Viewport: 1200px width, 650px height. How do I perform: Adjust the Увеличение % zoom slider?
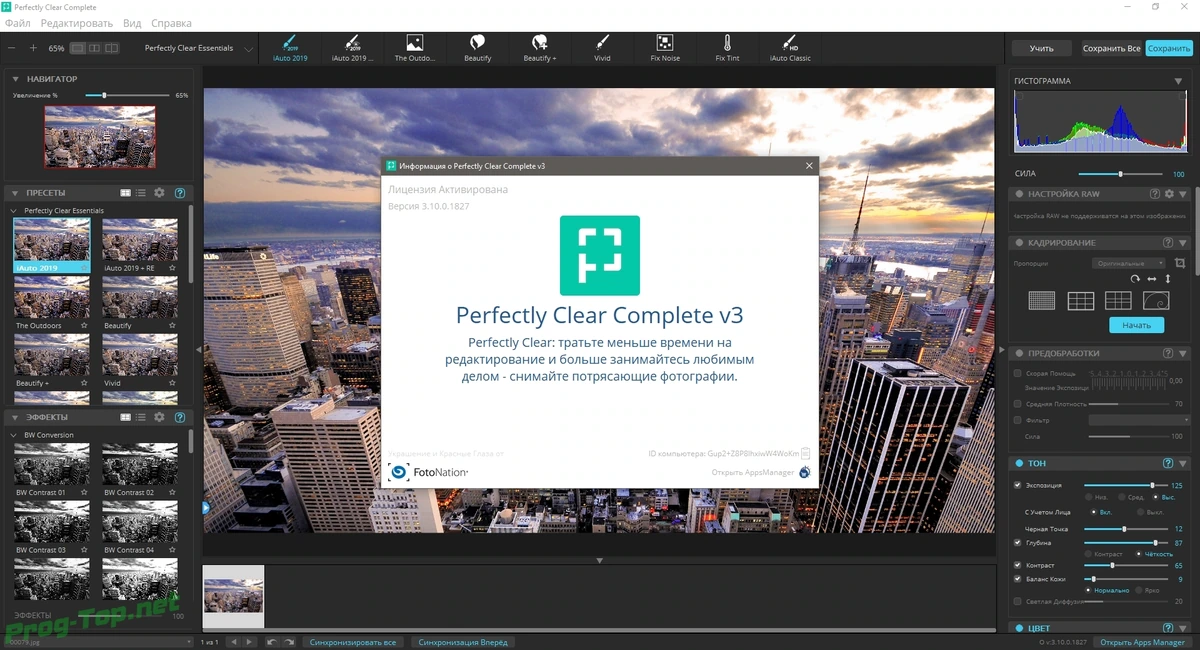click(x=126, y=95)
